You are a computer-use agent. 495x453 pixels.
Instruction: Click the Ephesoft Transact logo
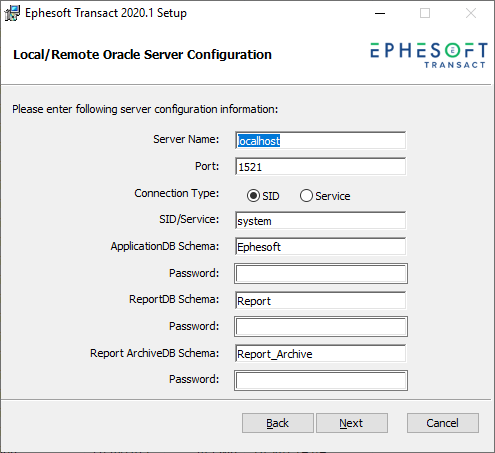[x=429, y=55]
